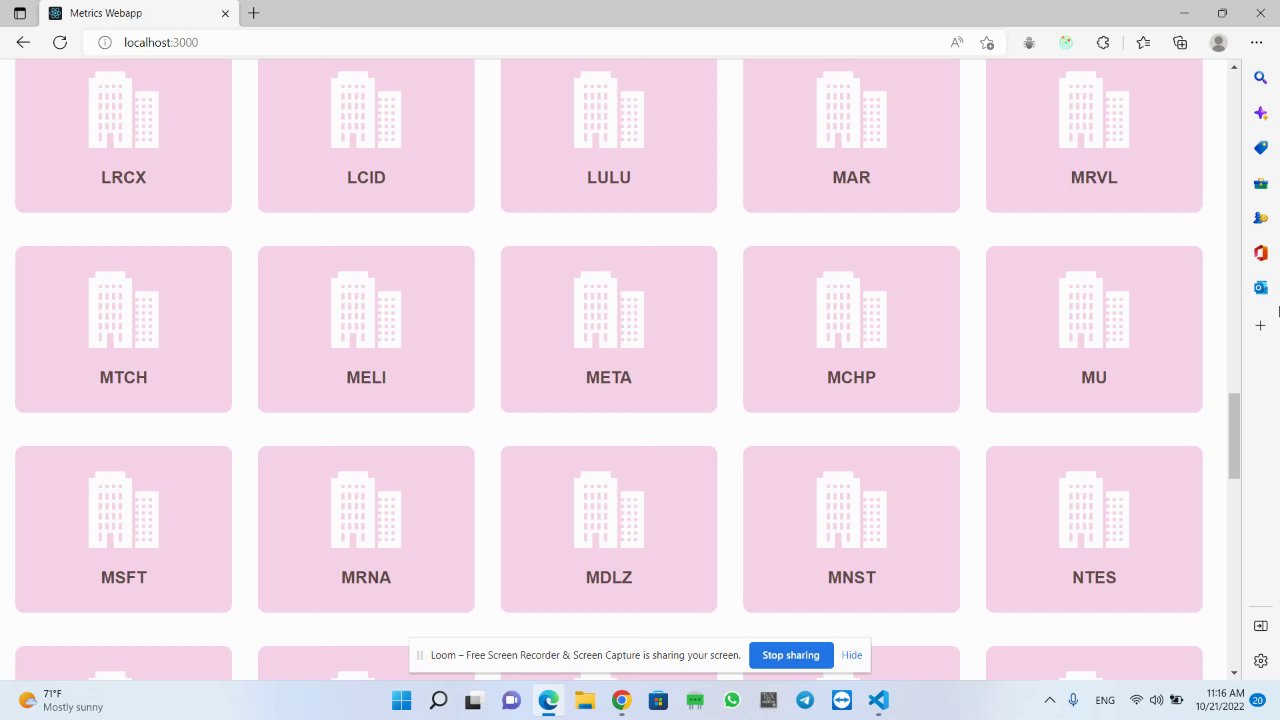Open Task View
1280x720 pixels.
475,700
